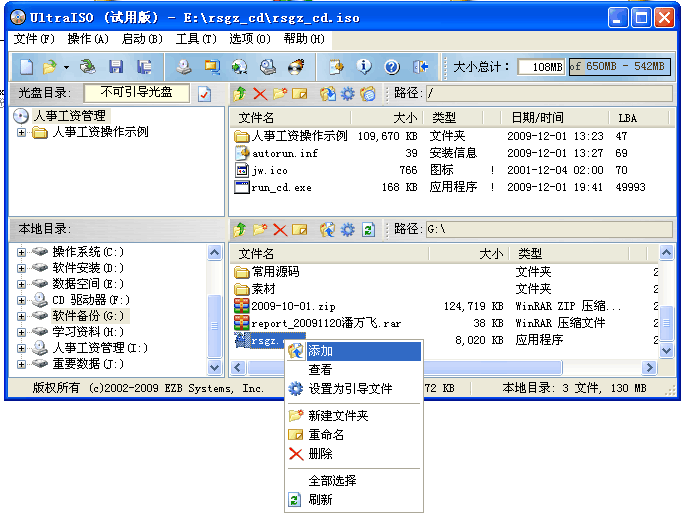Expand the 软件备份 (G:) drive node
This screenshot has height=514, width=682.
(x=21, y=316)
